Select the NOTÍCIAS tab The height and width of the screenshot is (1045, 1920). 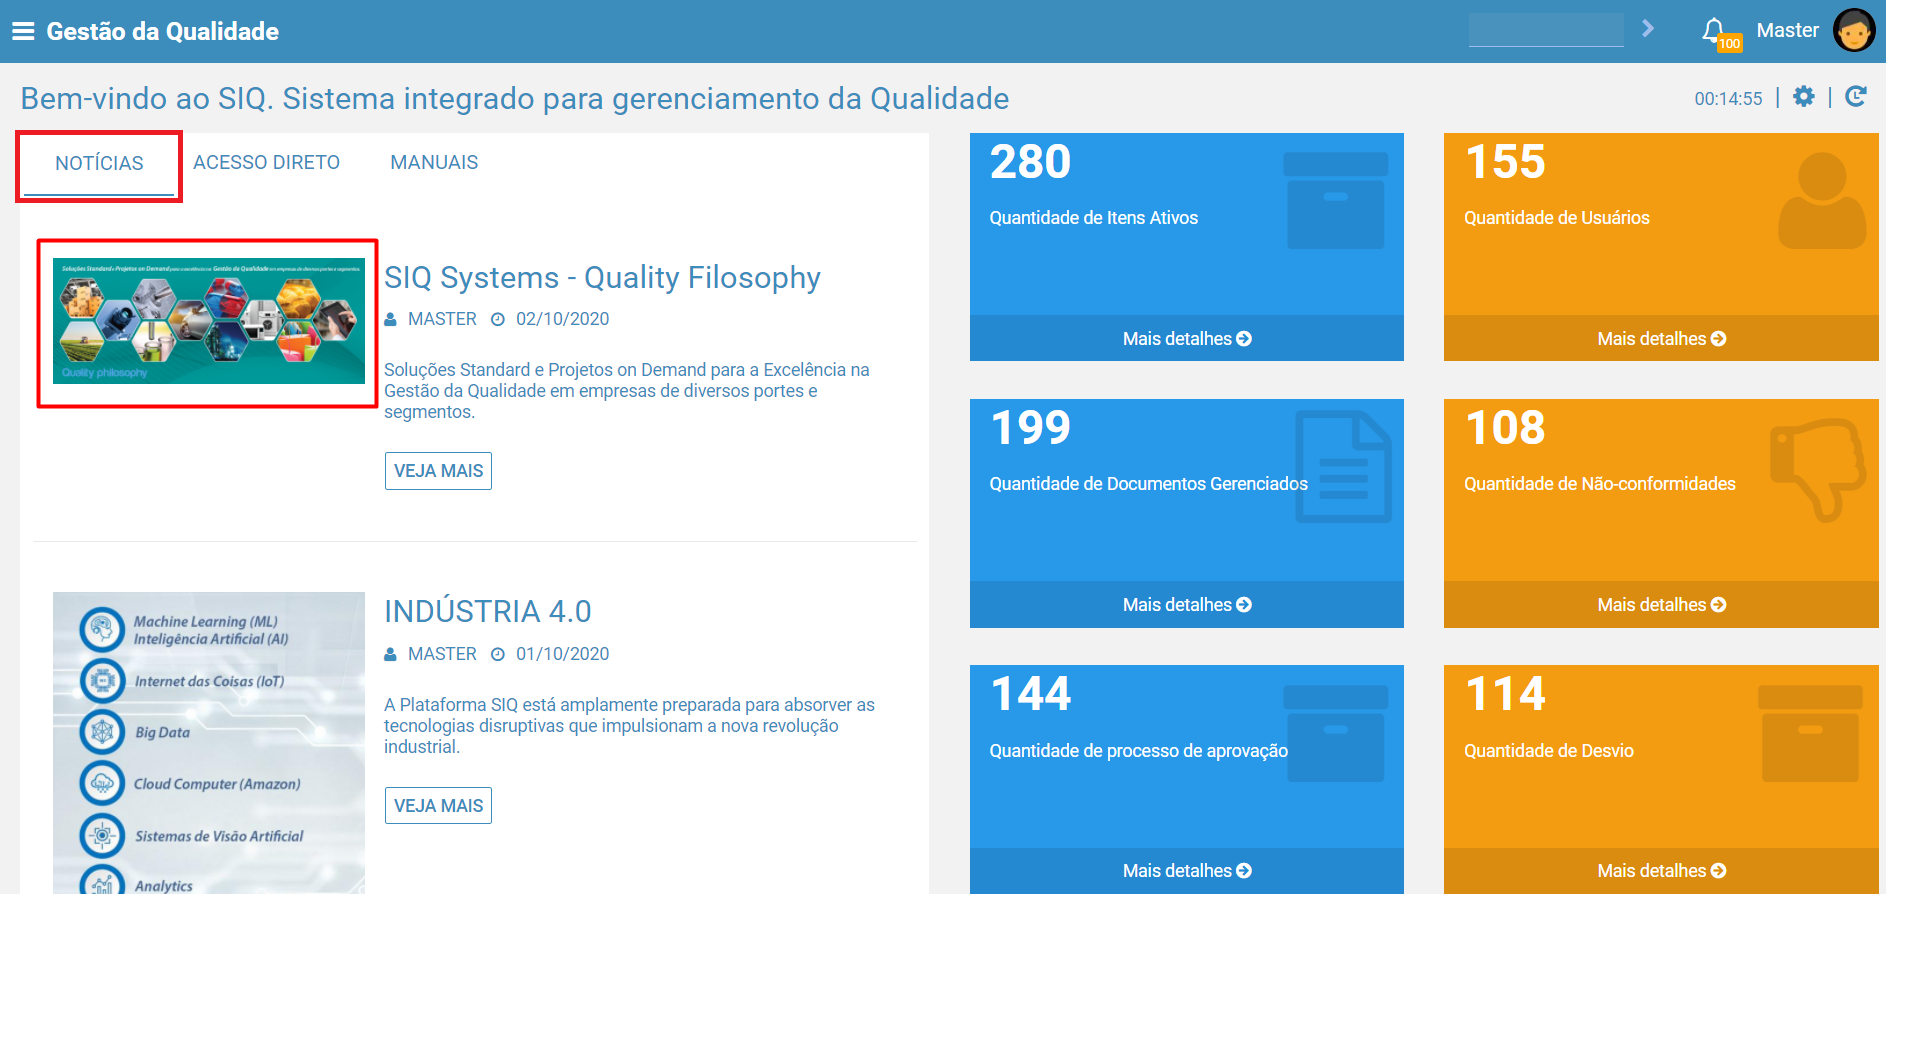tap(99, 163)
